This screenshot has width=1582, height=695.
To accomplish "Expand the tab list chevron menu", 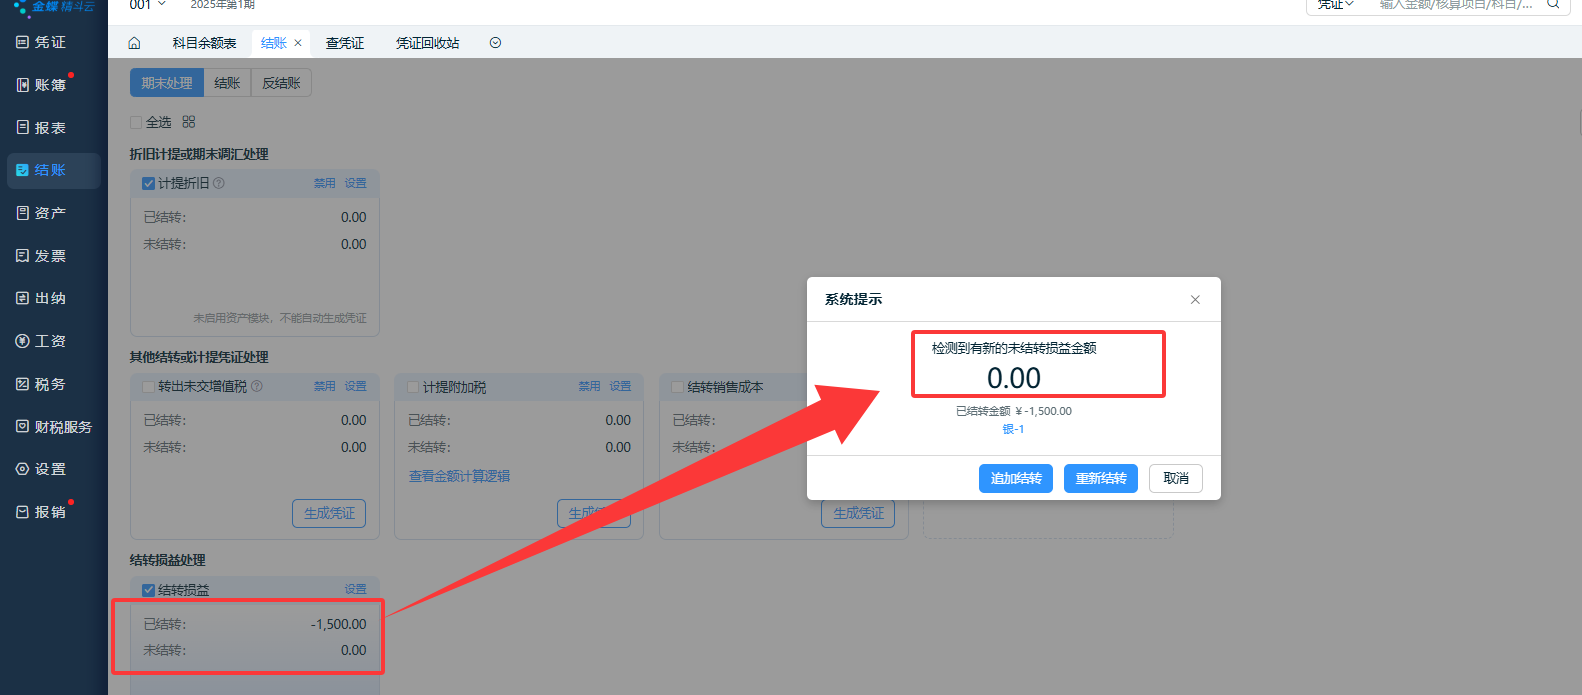I will (x=495, y=43).
